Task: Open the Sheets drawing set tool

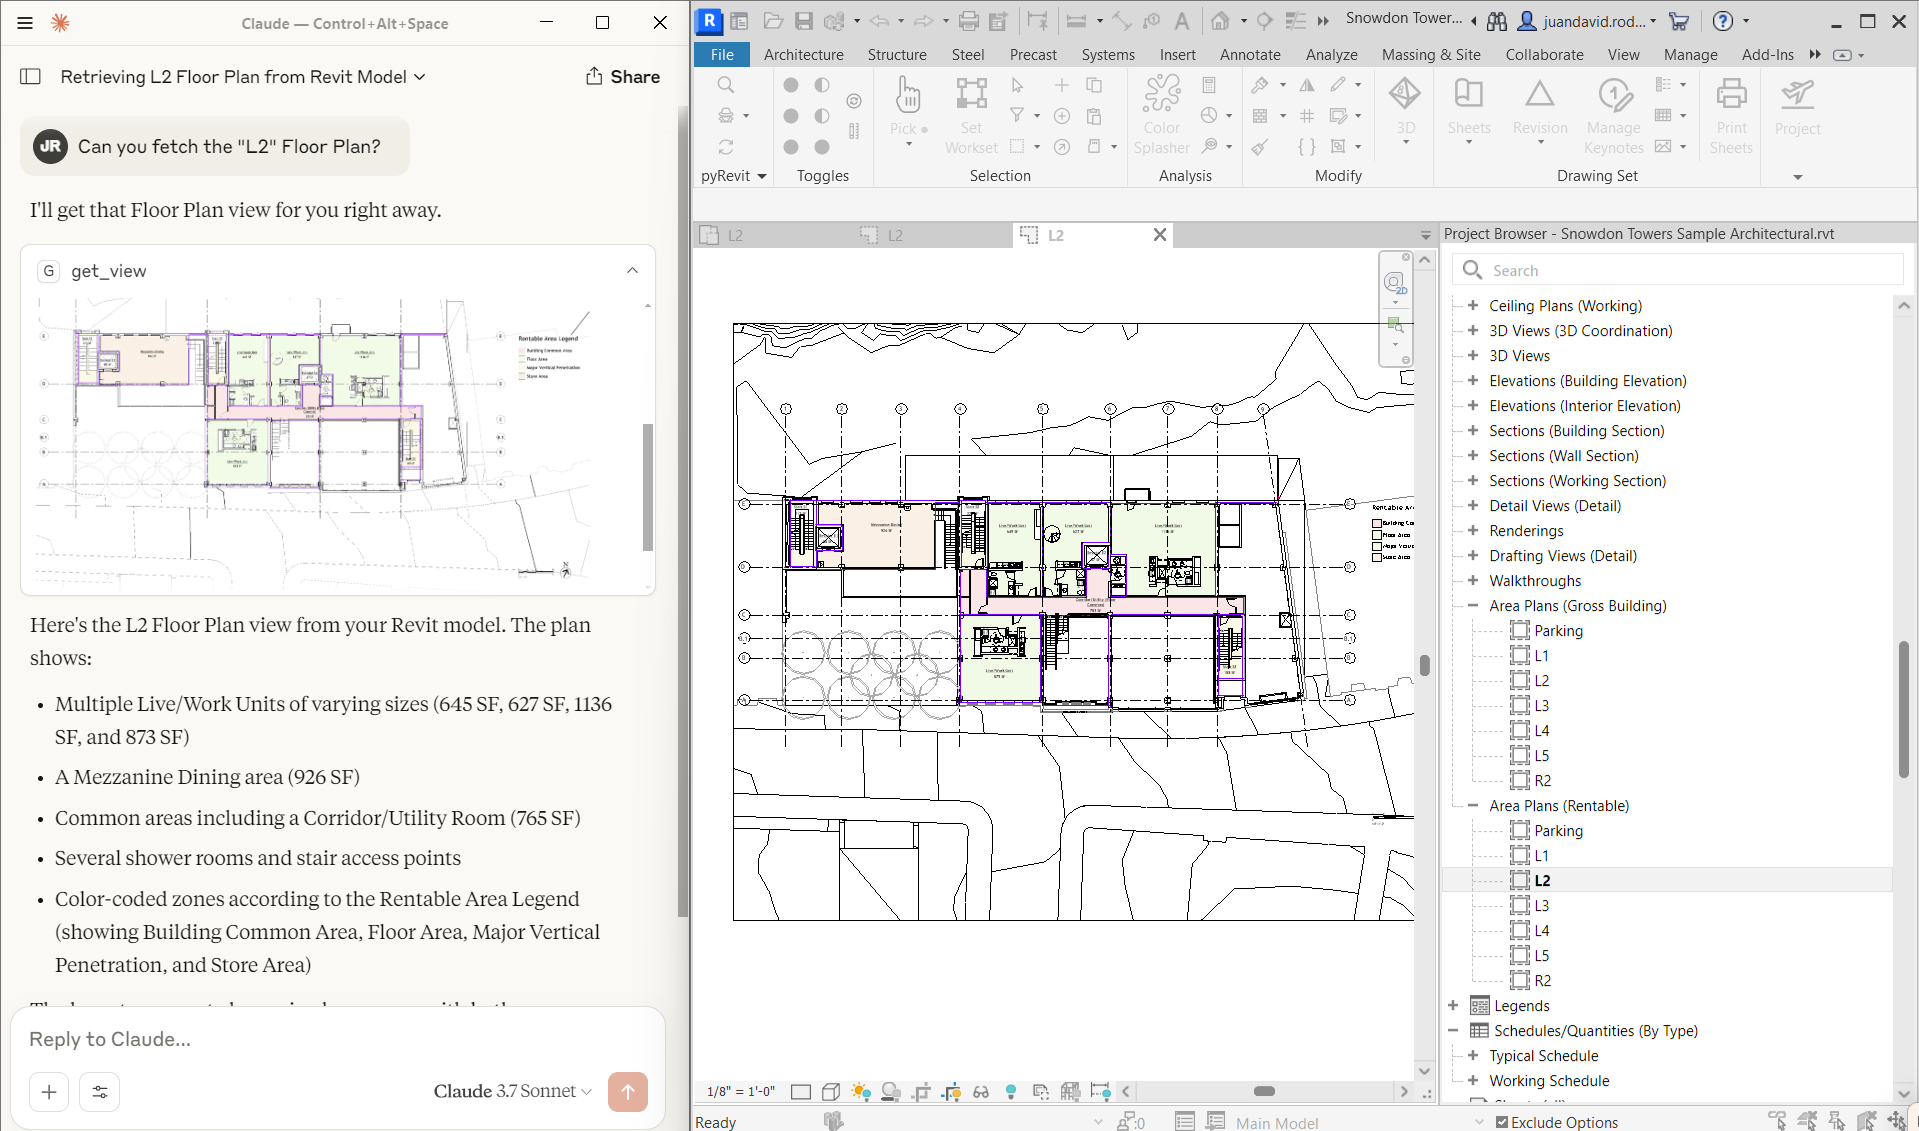Action: pos(1468,110)
